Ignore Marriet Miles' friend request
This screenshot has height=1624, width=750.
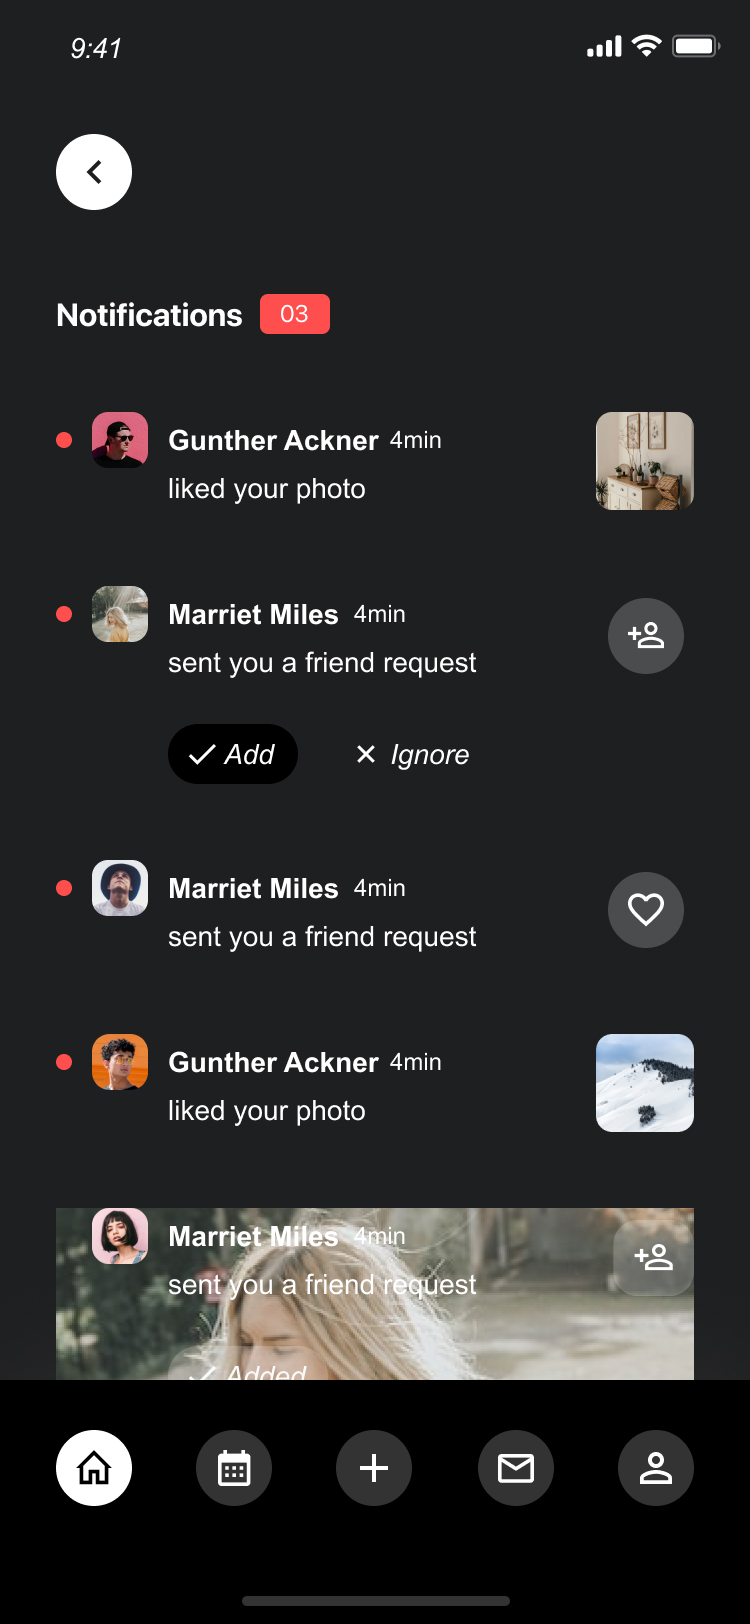coord(412,754)
